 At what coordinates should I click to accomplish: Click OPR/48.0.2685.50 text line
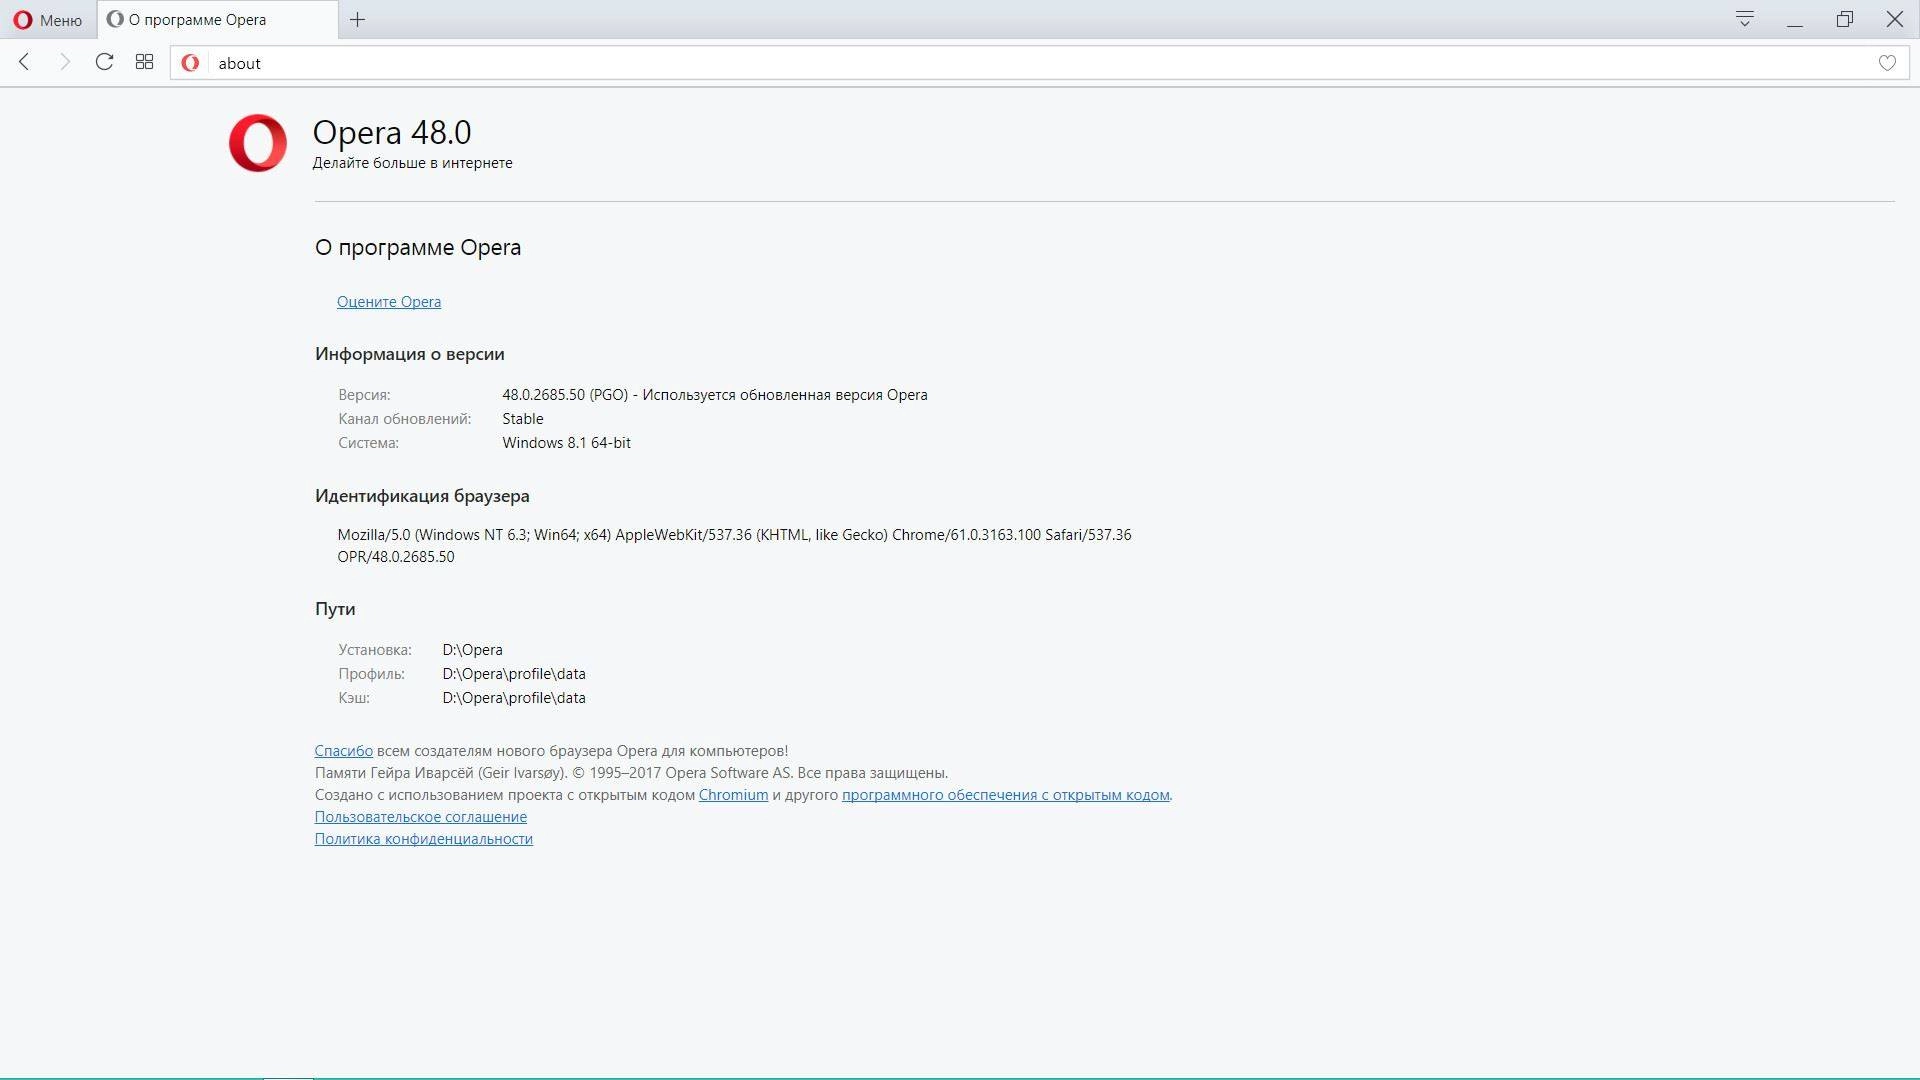[396, 557]
